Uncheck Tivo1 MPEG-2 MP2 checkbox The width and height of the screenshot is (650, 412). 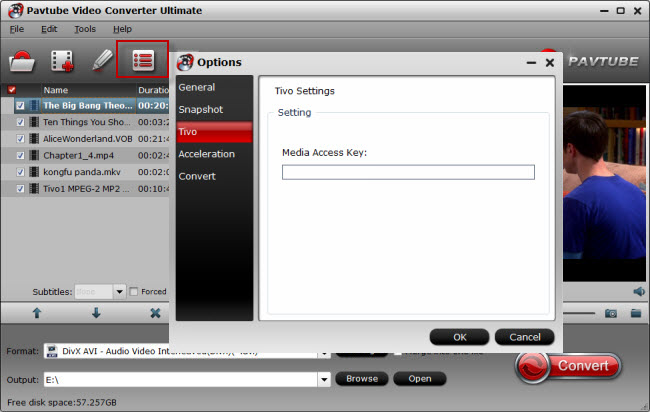tap(20, 189)
